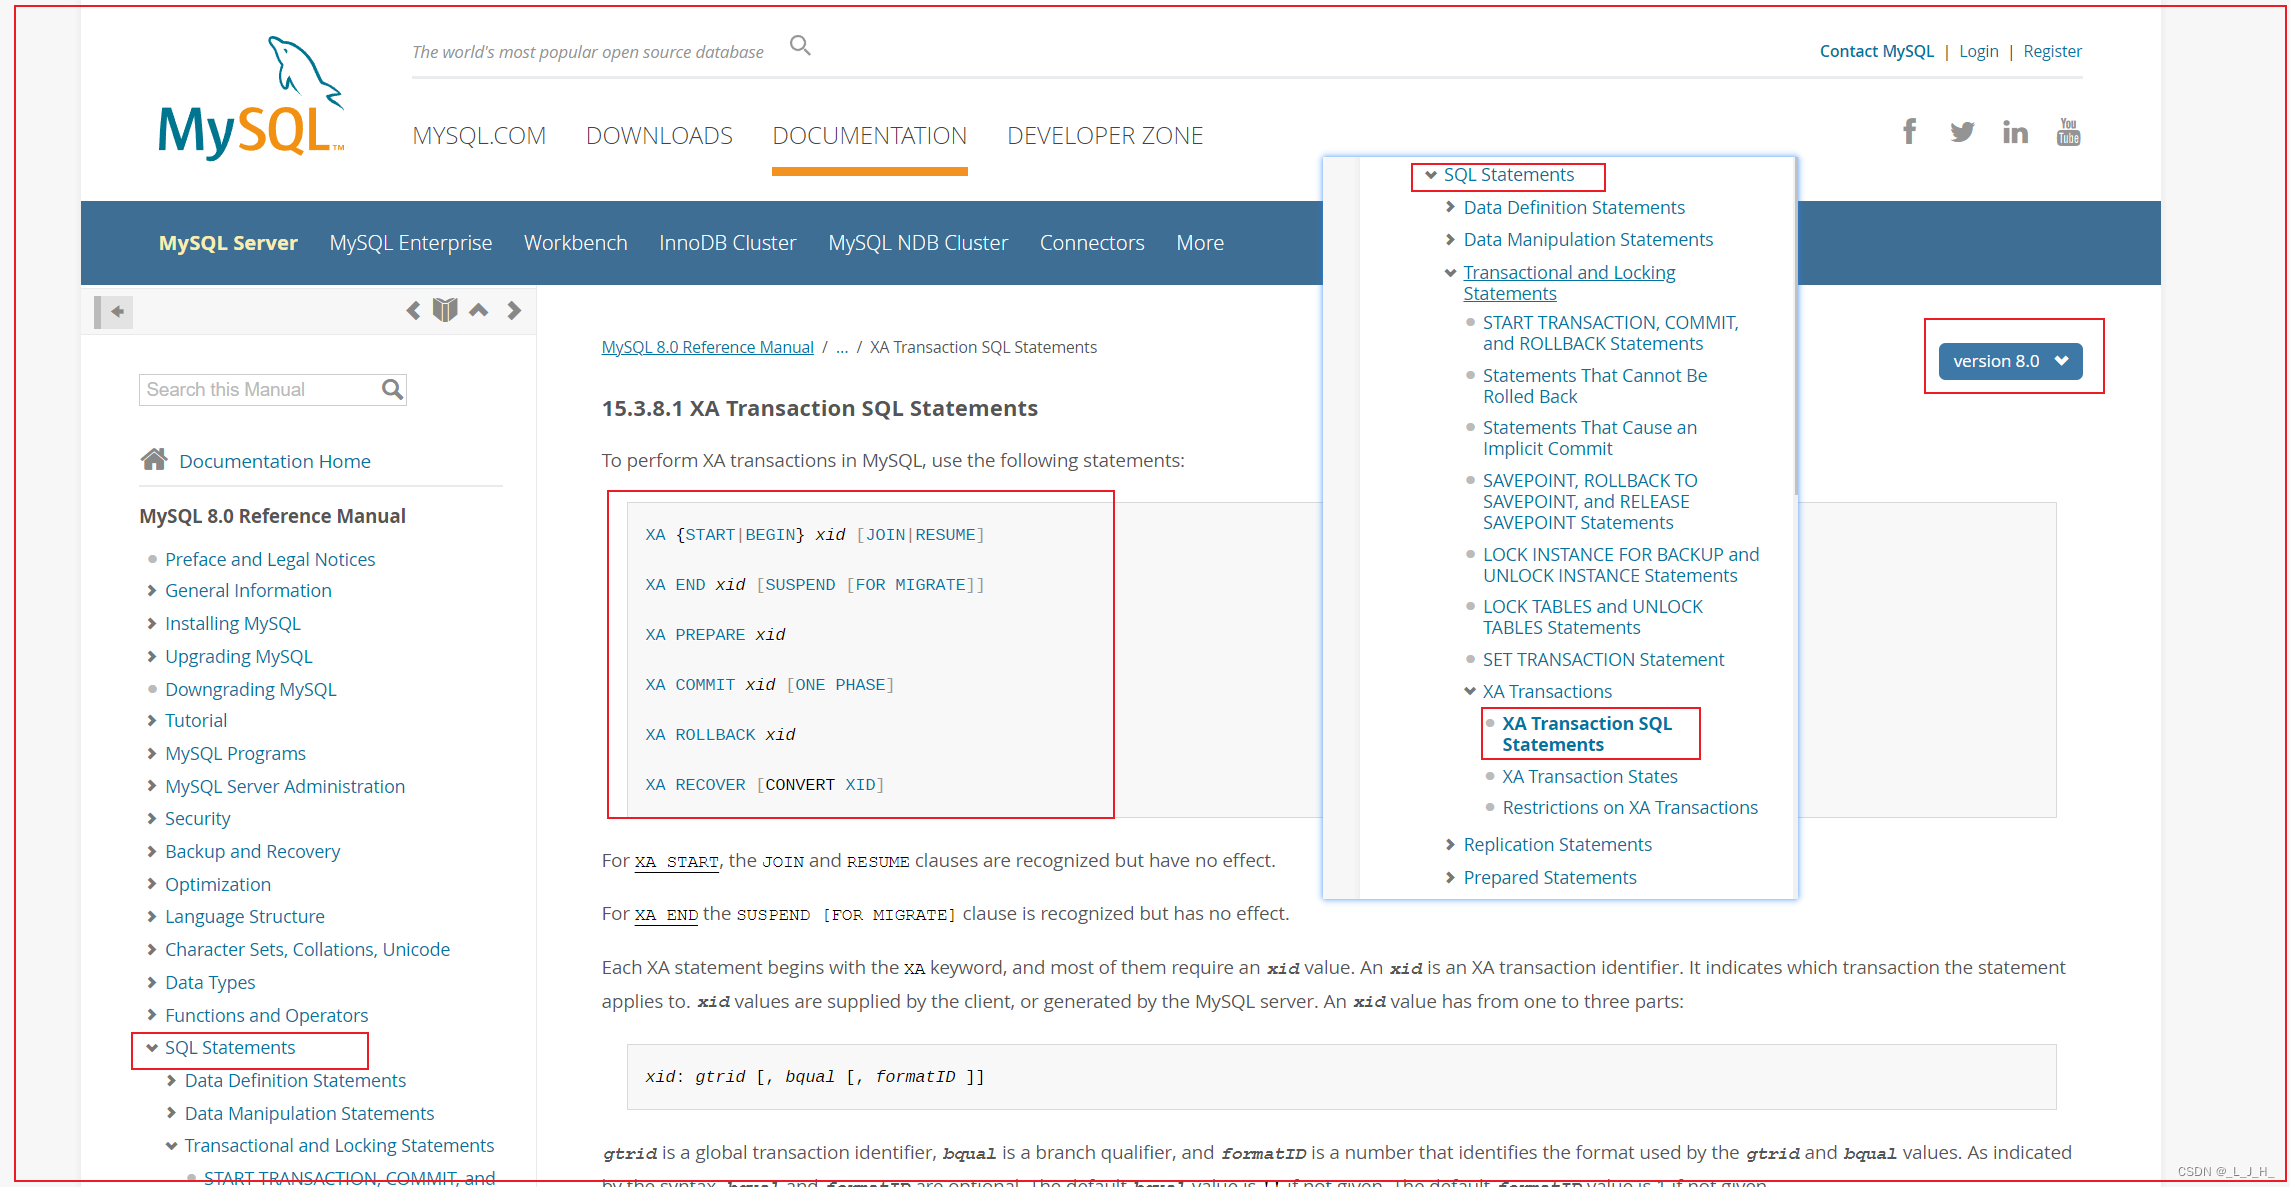2290x1187 pixels.
Task: Click the magnifier in Search this Manual box
Action: coord(391,389)
